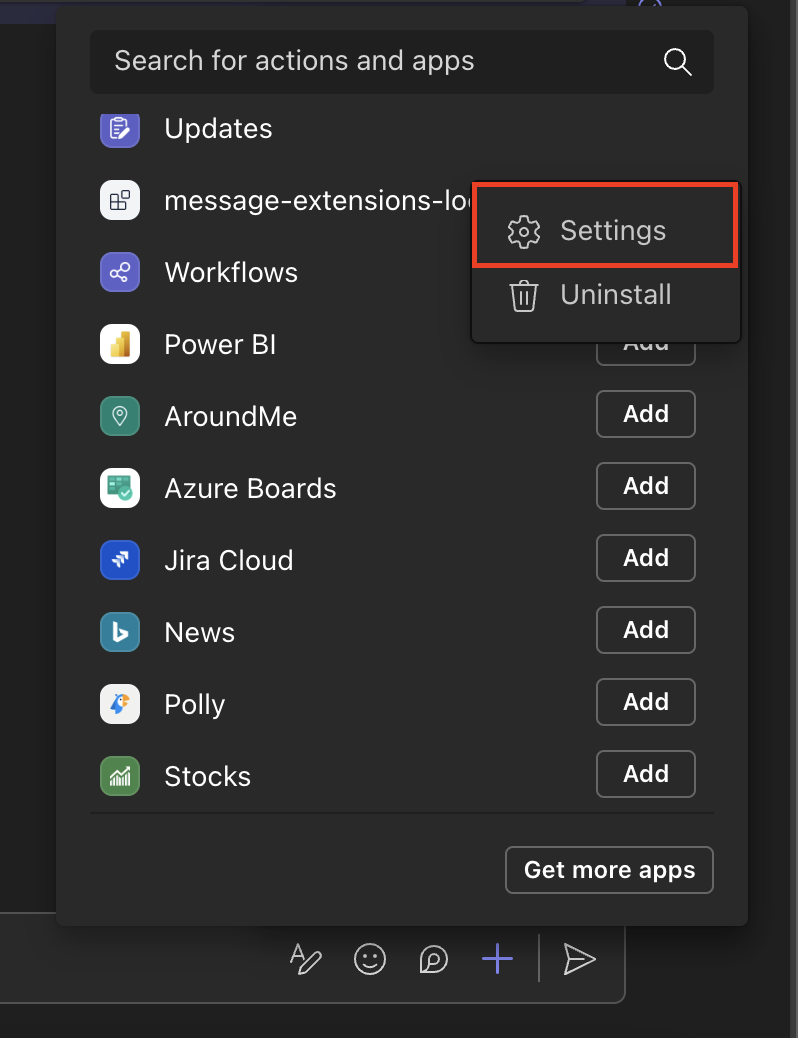Click the message-extensions app icon
This screenshot has height=1038, width=798.
point(120,201)
